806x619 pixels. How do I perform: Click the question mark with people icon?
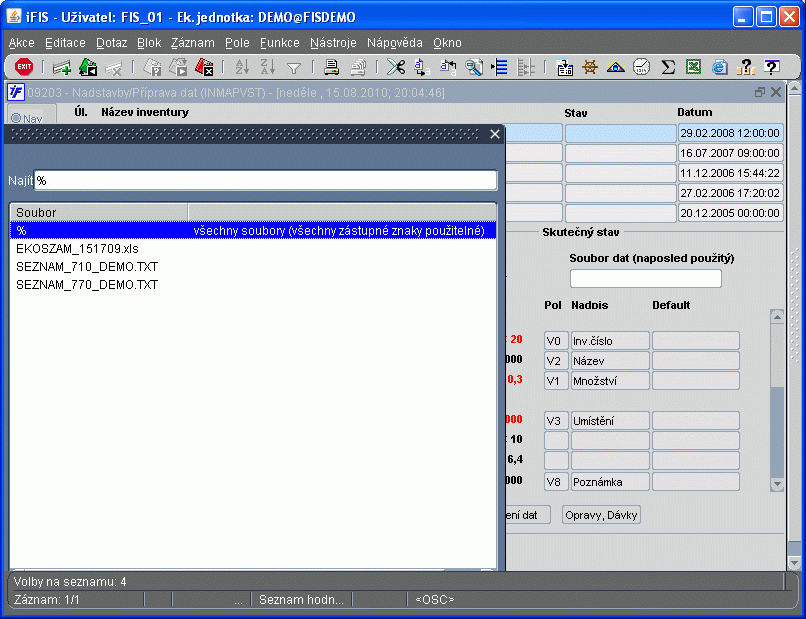pyautogui.click(x=745, y=67)
